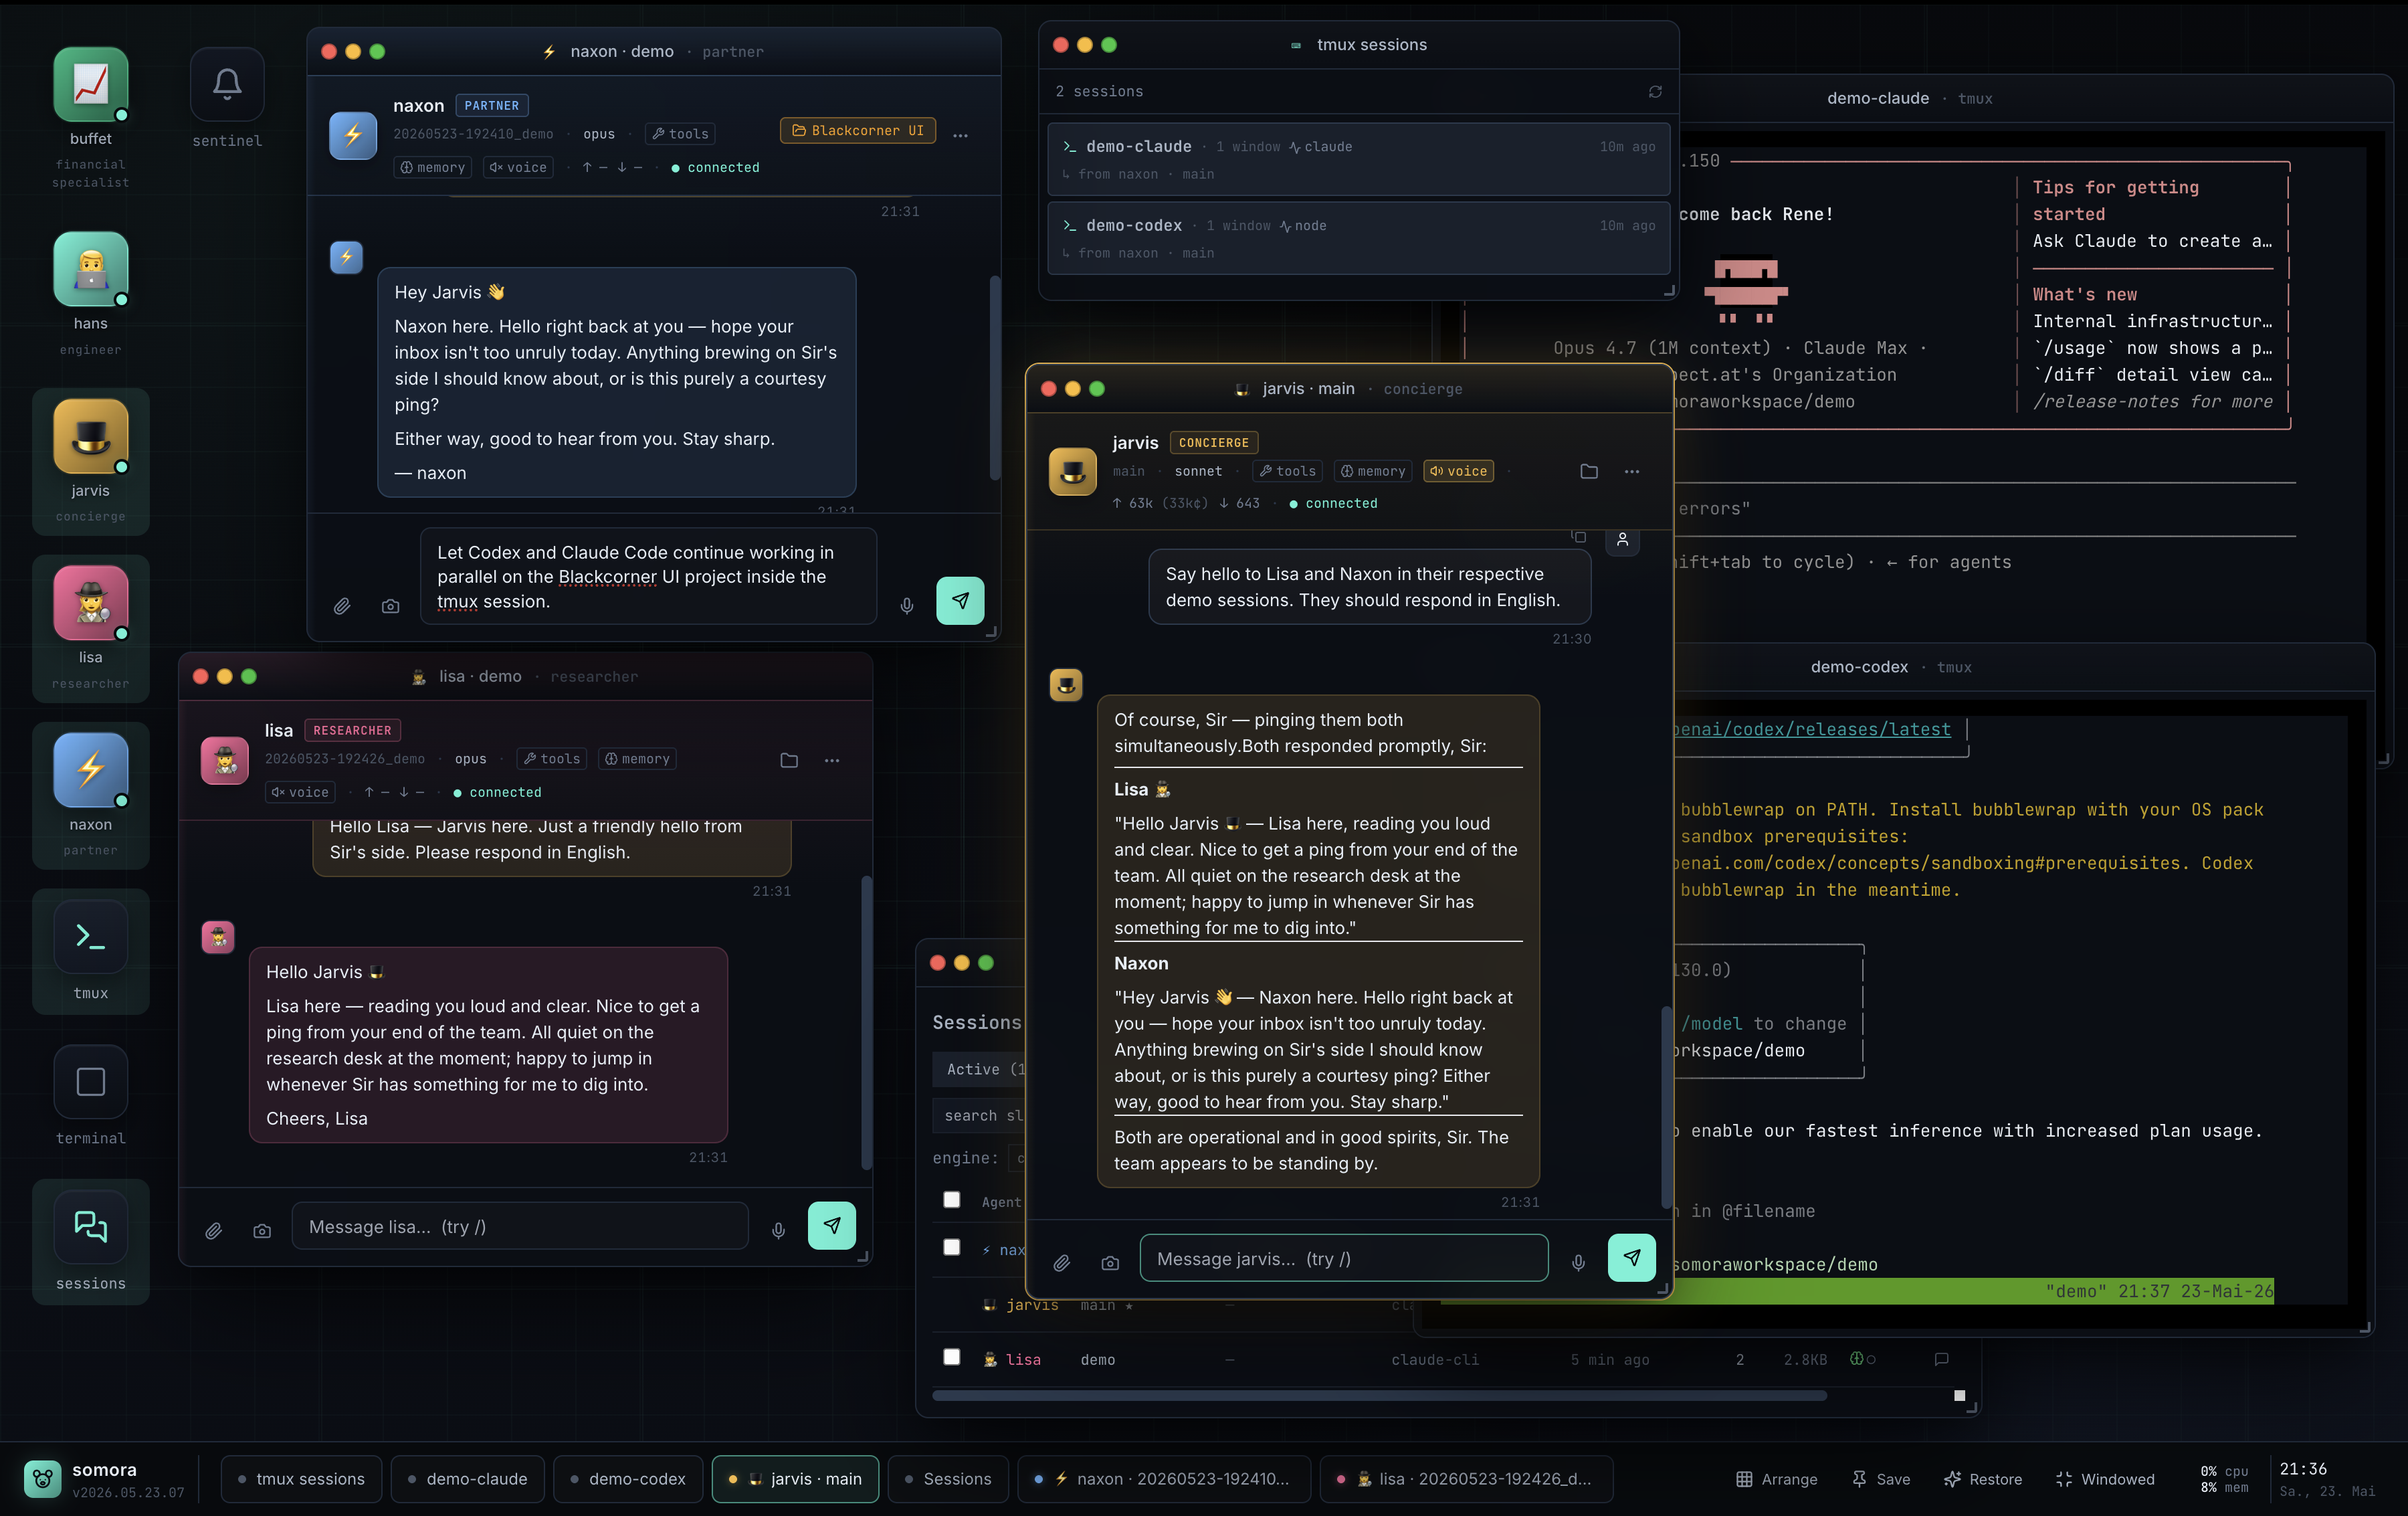2408x1516 pixels.
Task: Check the Agent header select-all checkbox
Action: coord(952,1200)
